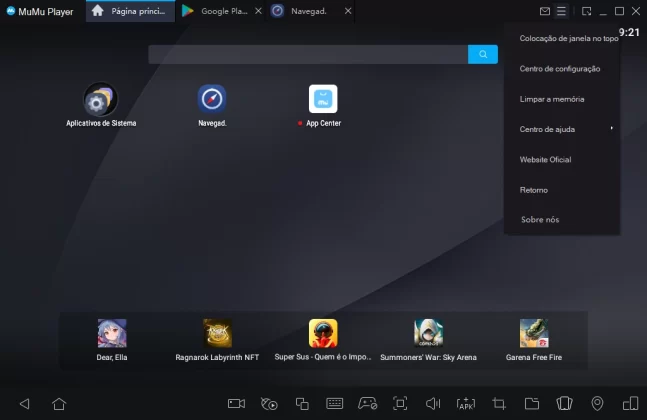Open keyboard mapping settings icon

335,403
